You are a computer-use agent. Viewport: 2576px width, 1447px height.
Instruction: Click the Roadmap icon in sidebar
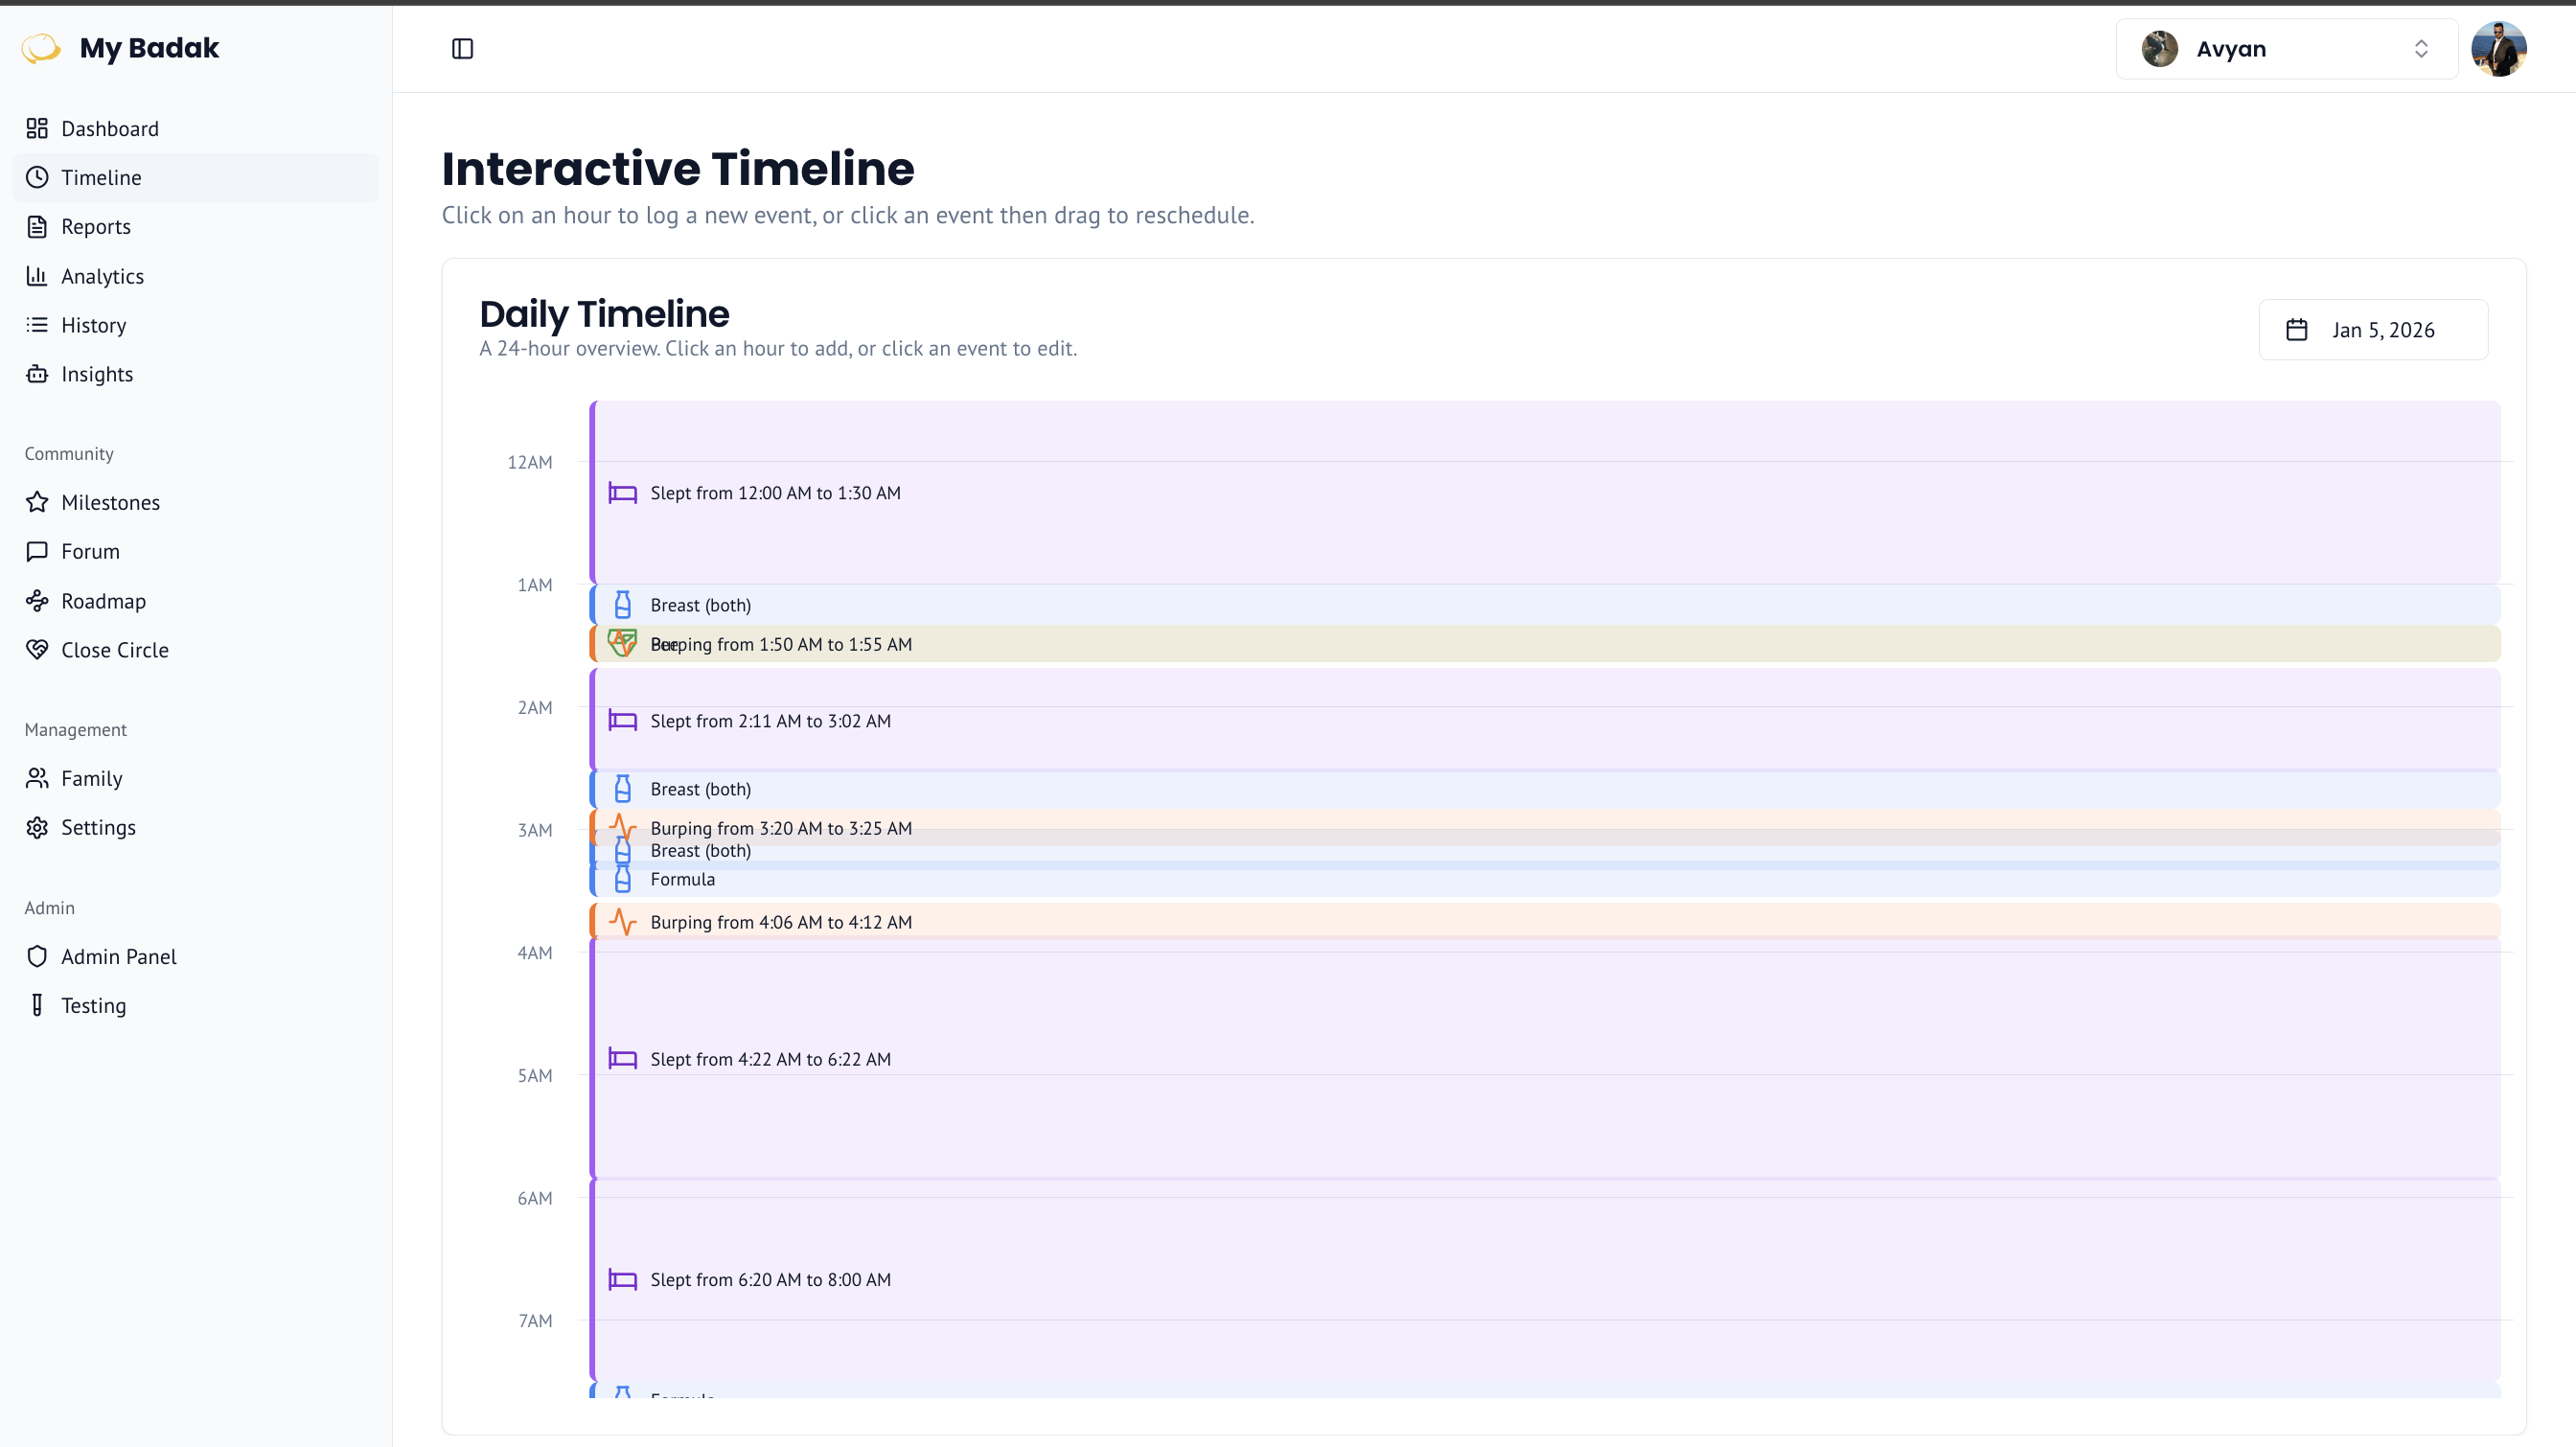pyautogui.click(x=37, y=600)
